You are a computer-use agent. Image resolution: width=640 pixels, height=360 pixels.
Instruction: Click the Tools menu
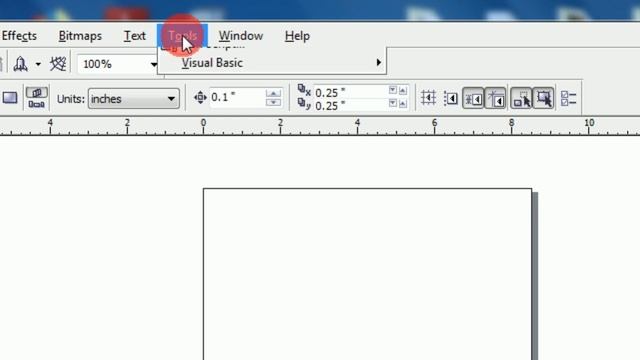click(x=182, y=36)
